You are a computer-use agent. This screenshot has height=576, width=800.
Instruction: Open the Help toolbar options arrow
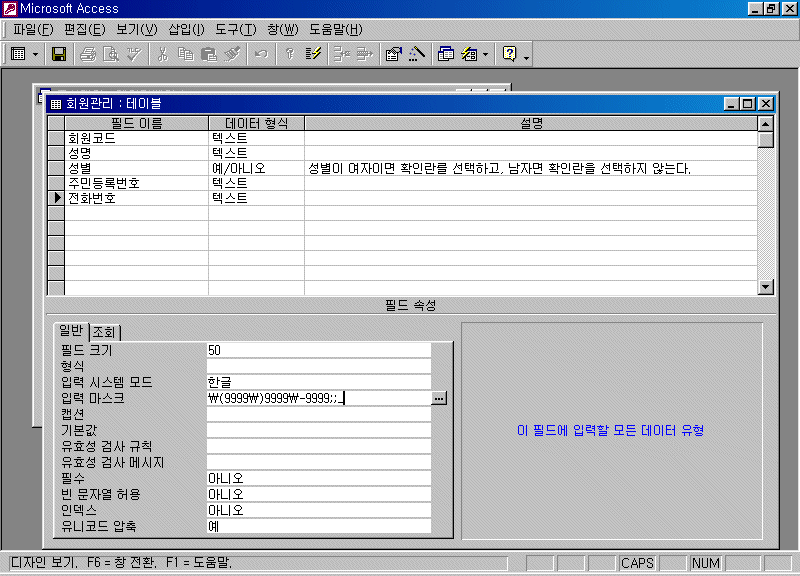(x=526, y=54)
